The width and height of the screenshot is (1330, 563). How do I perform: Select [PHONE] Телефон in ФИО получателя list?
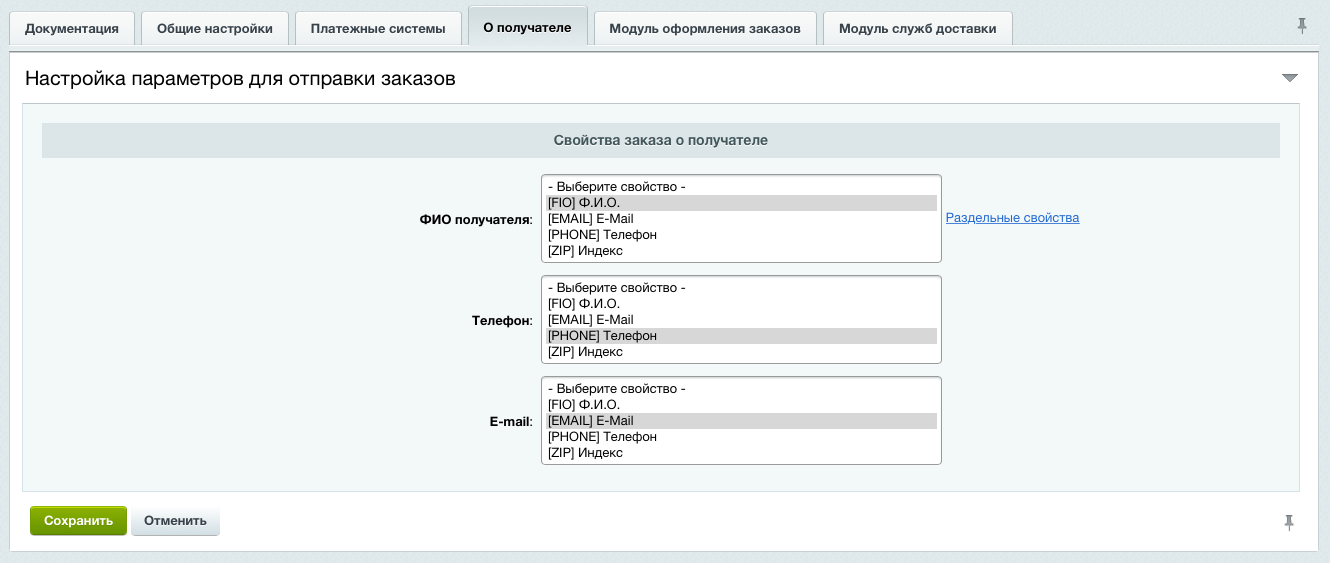[741, 235]
